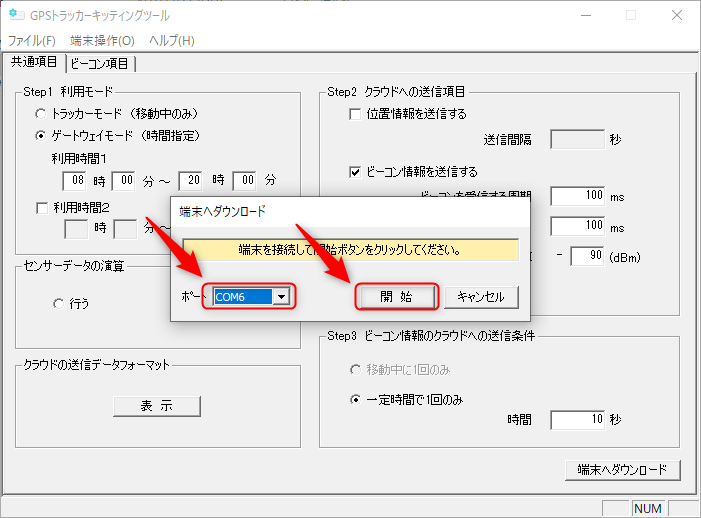Image resolution: width=701 pixels, height=518 pixels.
Task: Open the ファイル(F) menu
Action: 32,41
